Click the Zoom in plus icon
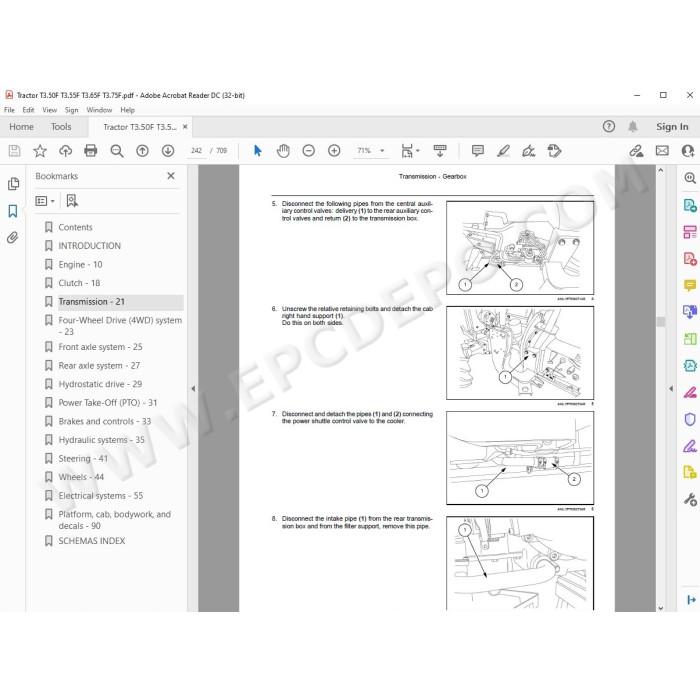Image resolution: width=700 pixels, height=700 pixels. coord(334,151)
